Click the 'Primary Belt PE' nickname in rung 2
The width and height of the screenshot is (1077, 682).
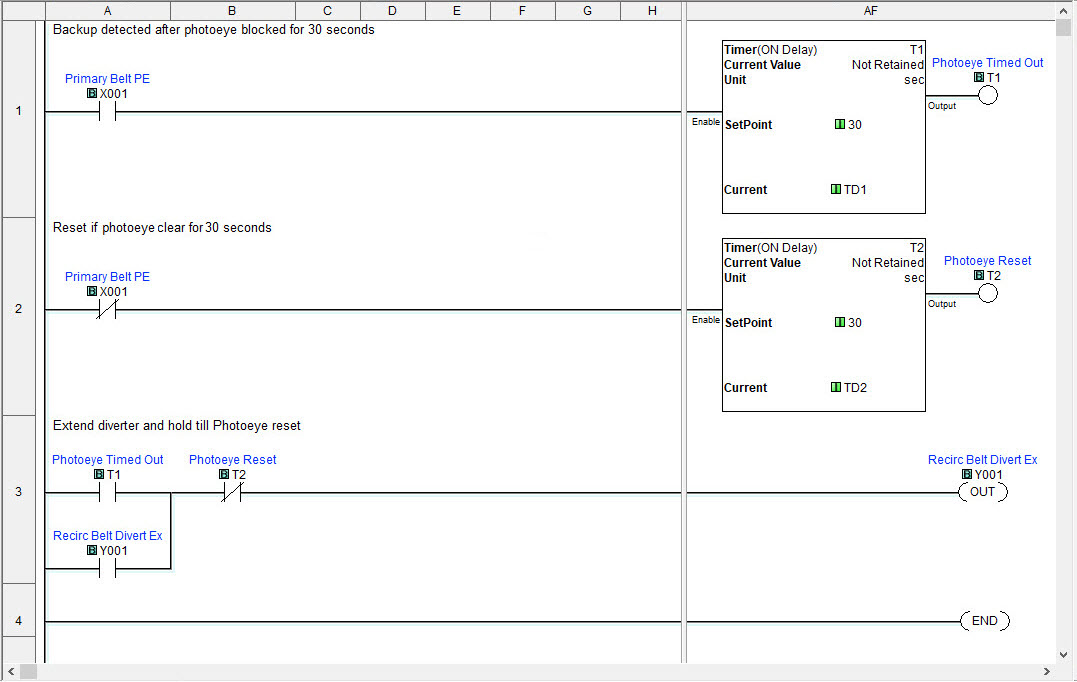tap(107, 276)
